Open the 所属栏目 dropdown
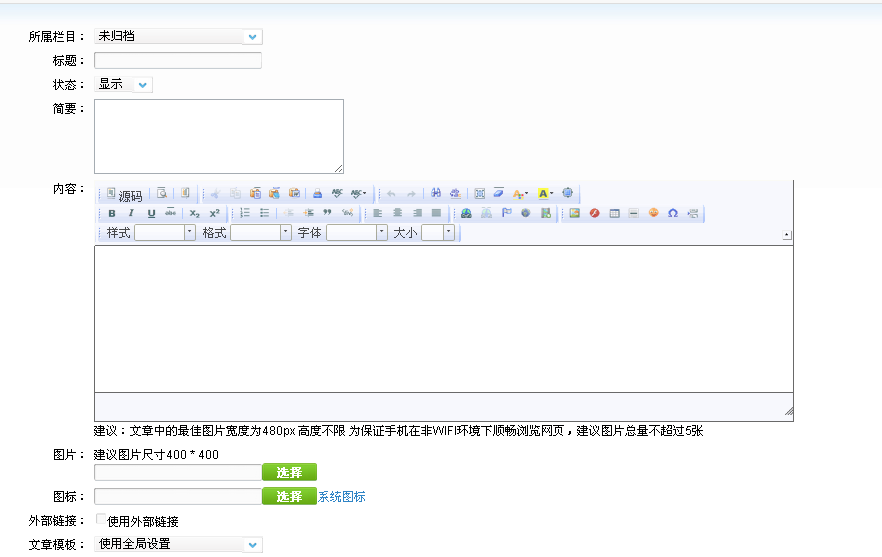Screen dimensions: 882x557 click(252, 37)
